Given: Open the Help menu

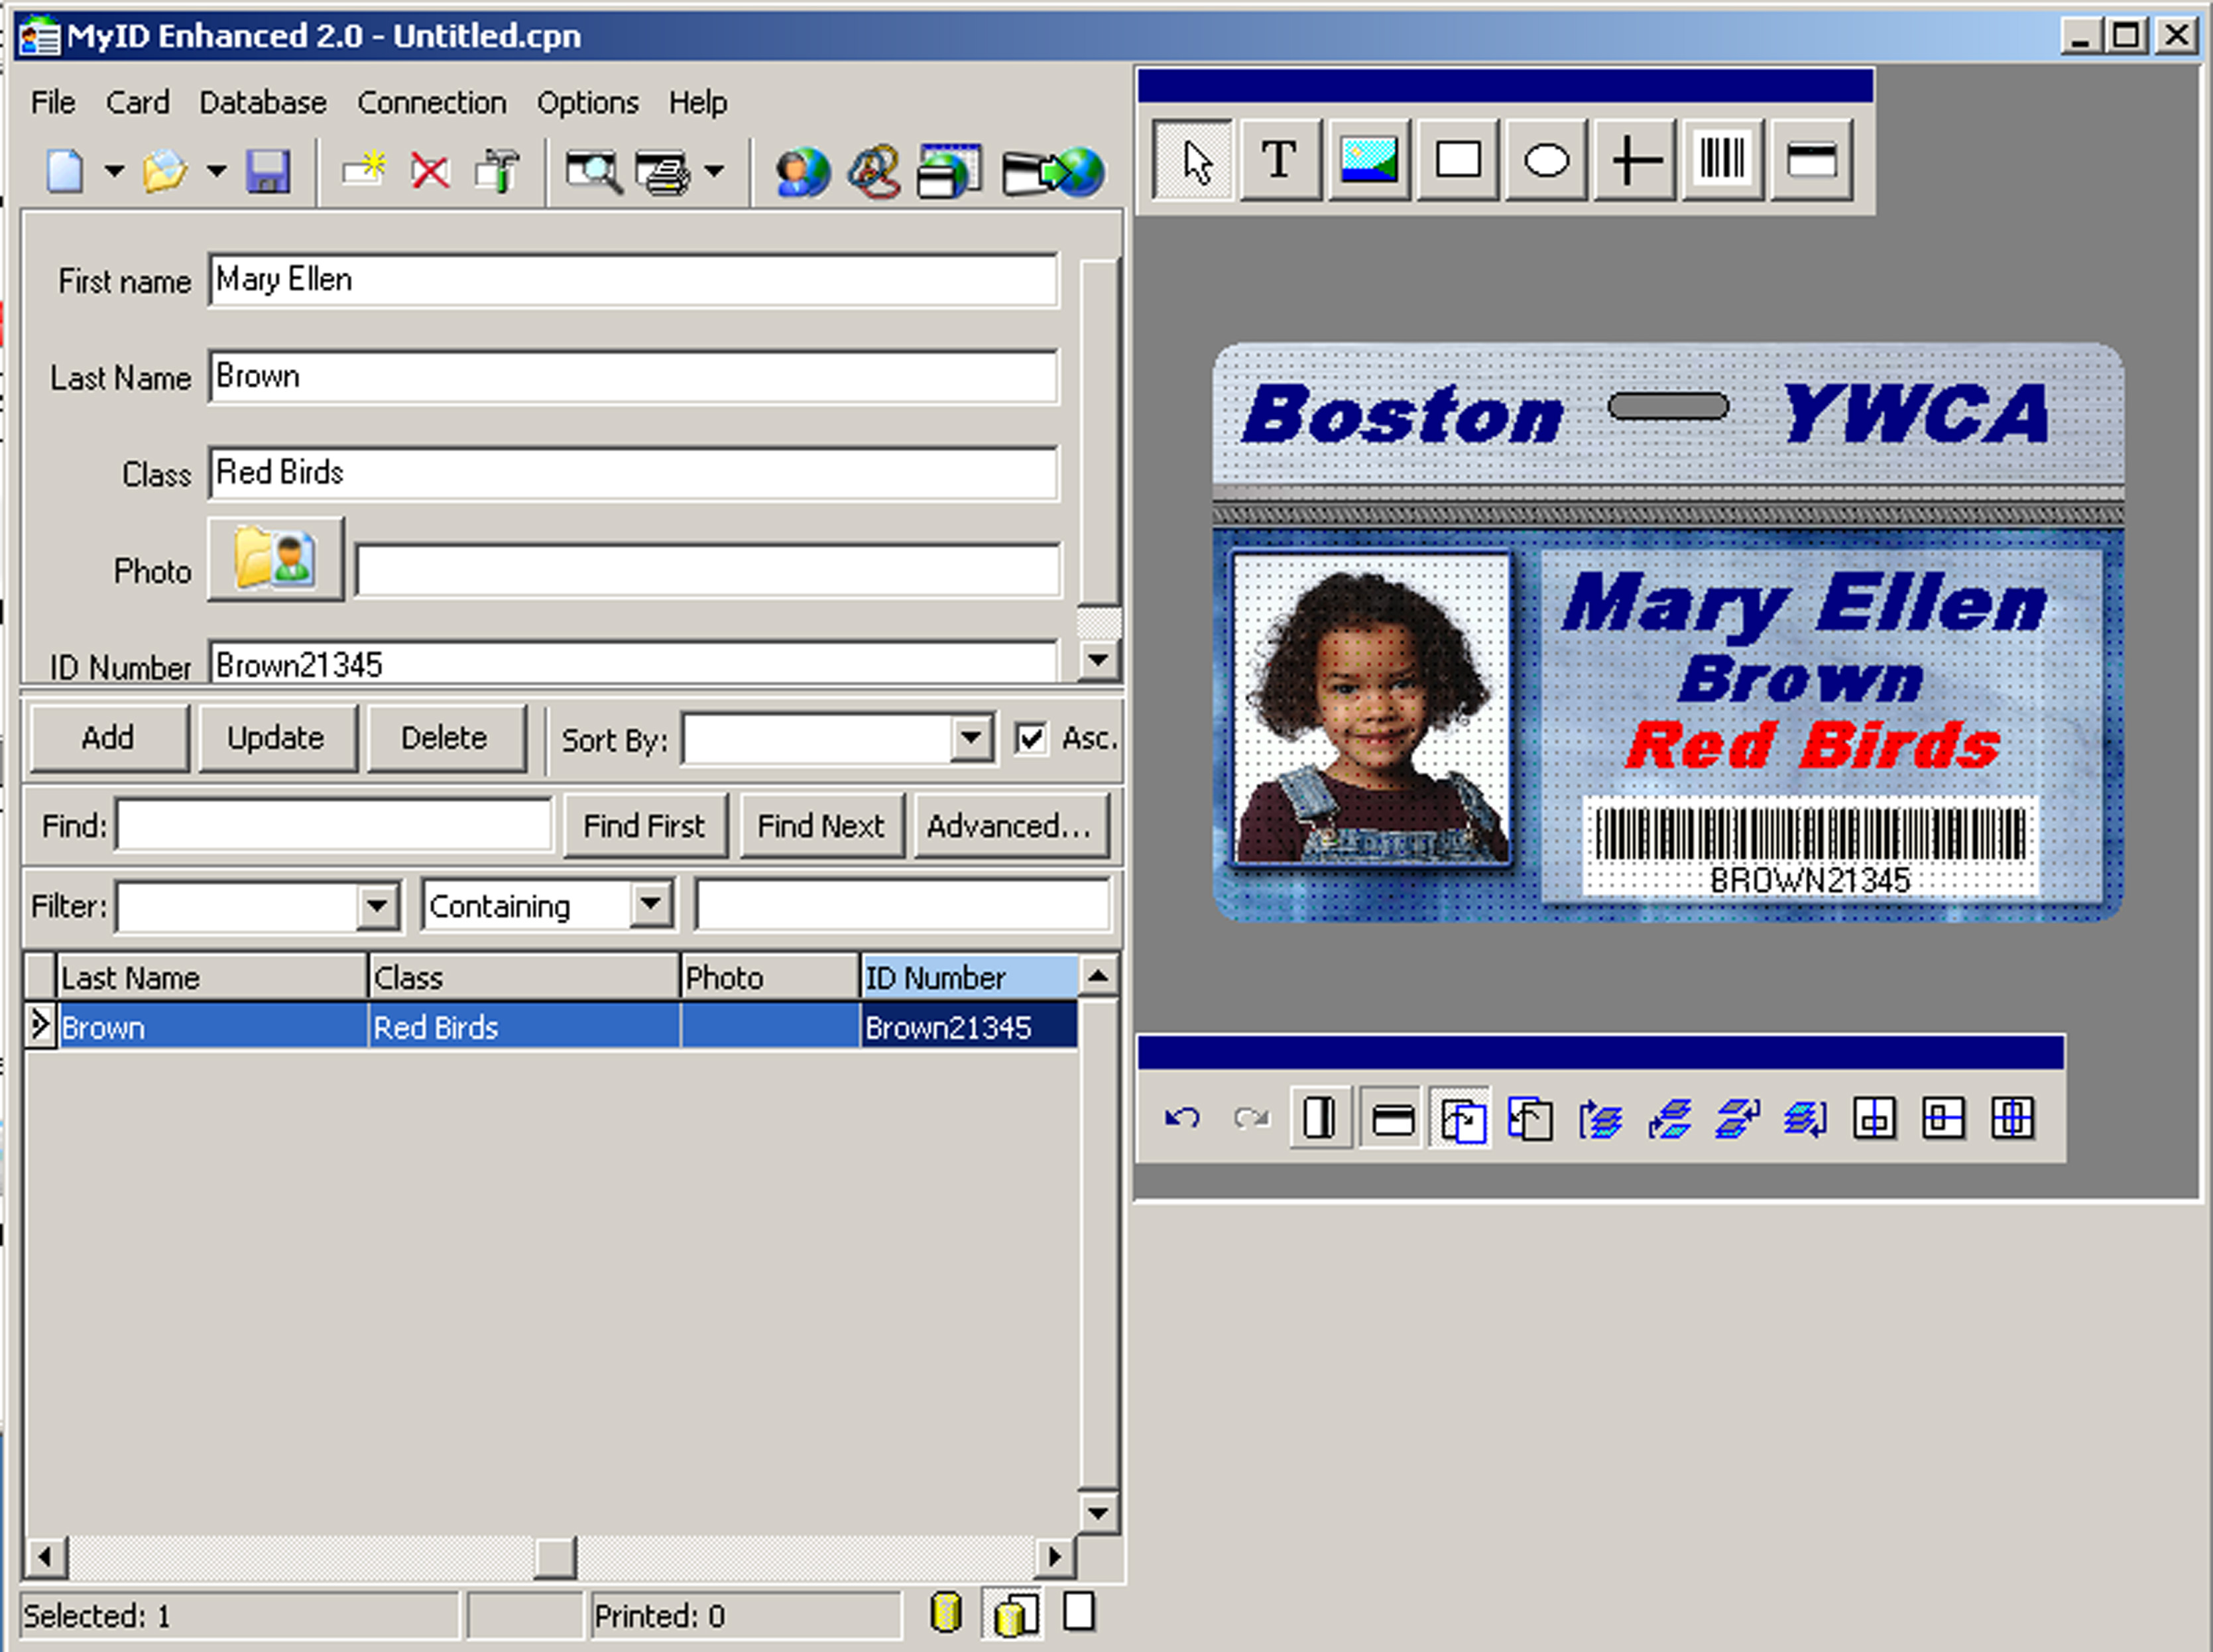Looking at the screenshot, I should (x=698, y=102).
